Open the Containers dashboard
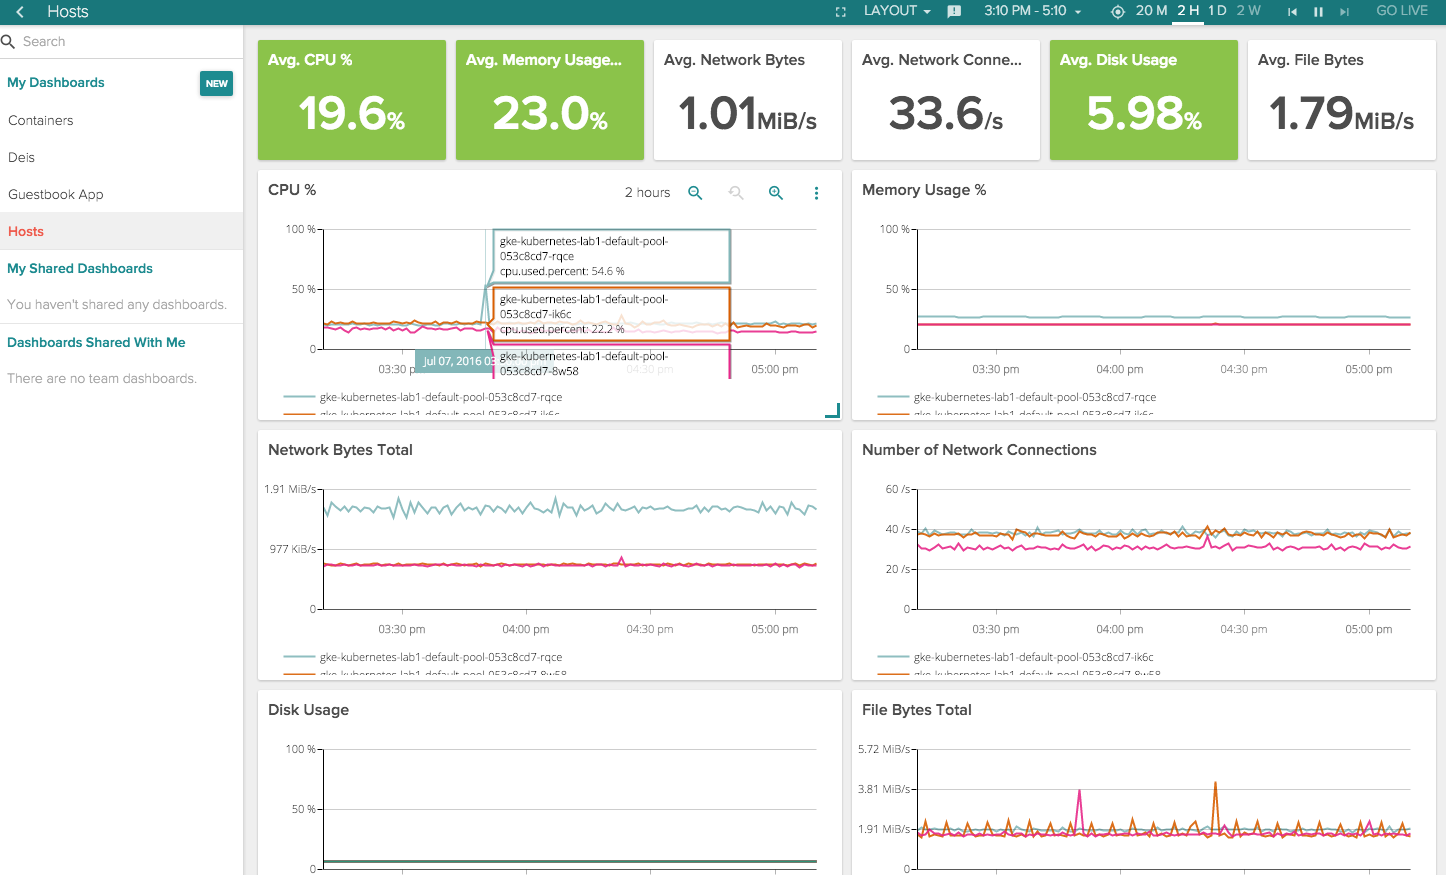This screenshot has height=875, width=1446. coord(40,120)
